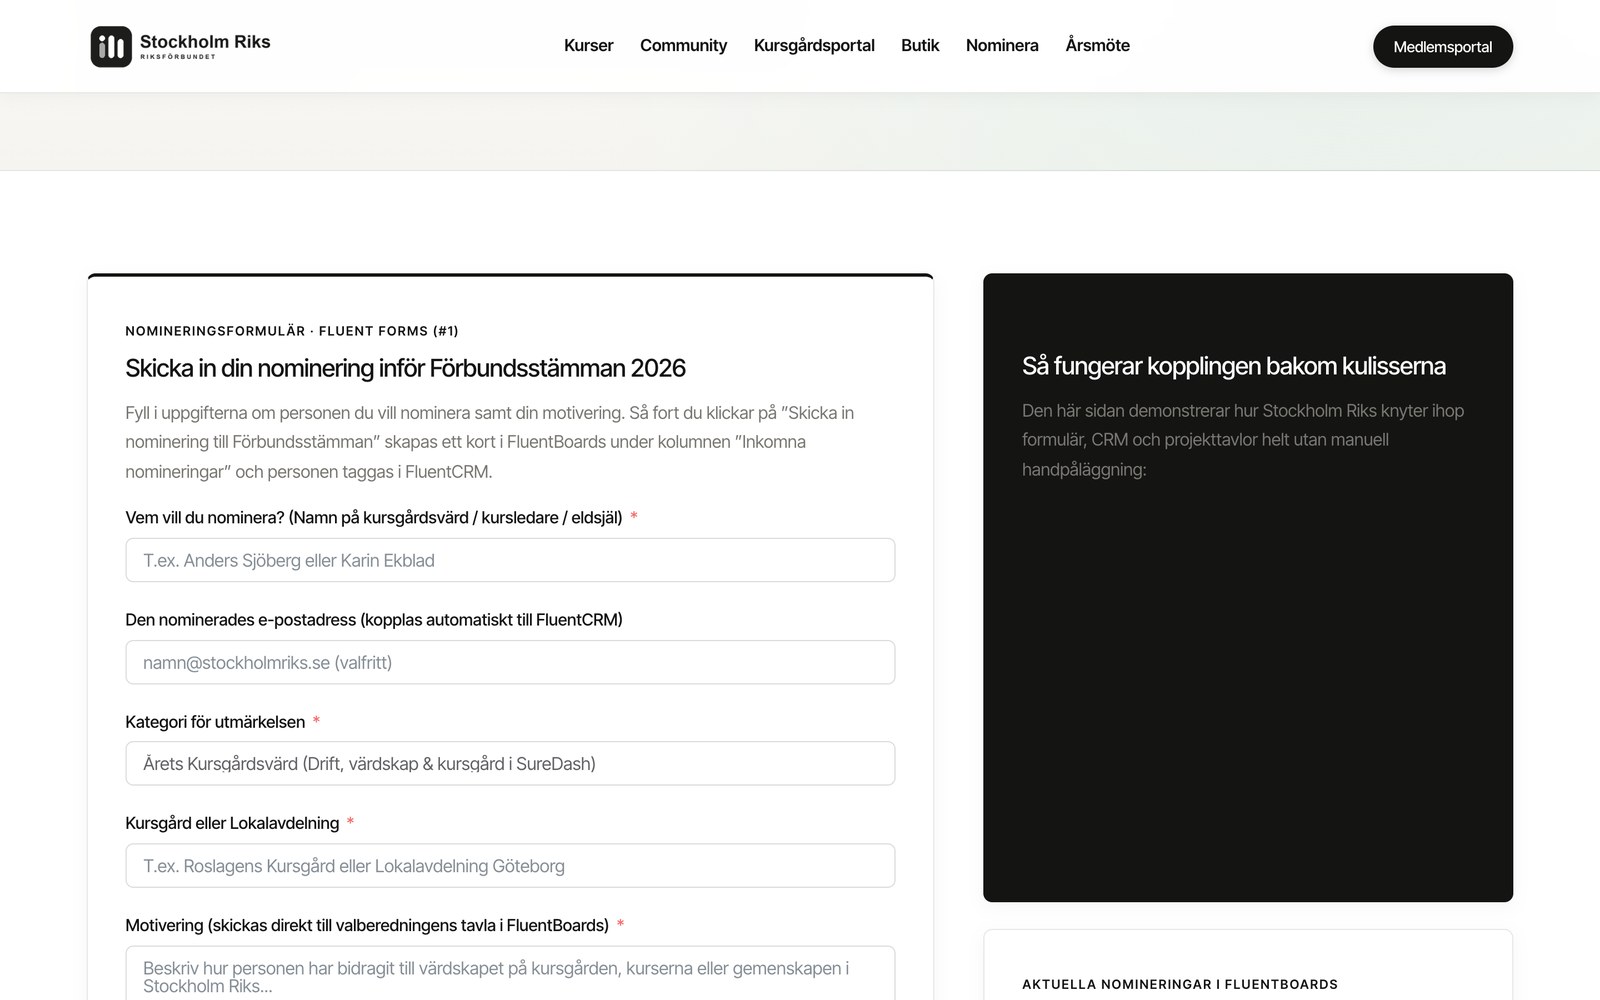Image resolution: width=1600 pixels, height=1000 pixels.
Task: Click the heading Skicka in din nominering inför Förbundsstämman 2026
Action: coord(405,368)
